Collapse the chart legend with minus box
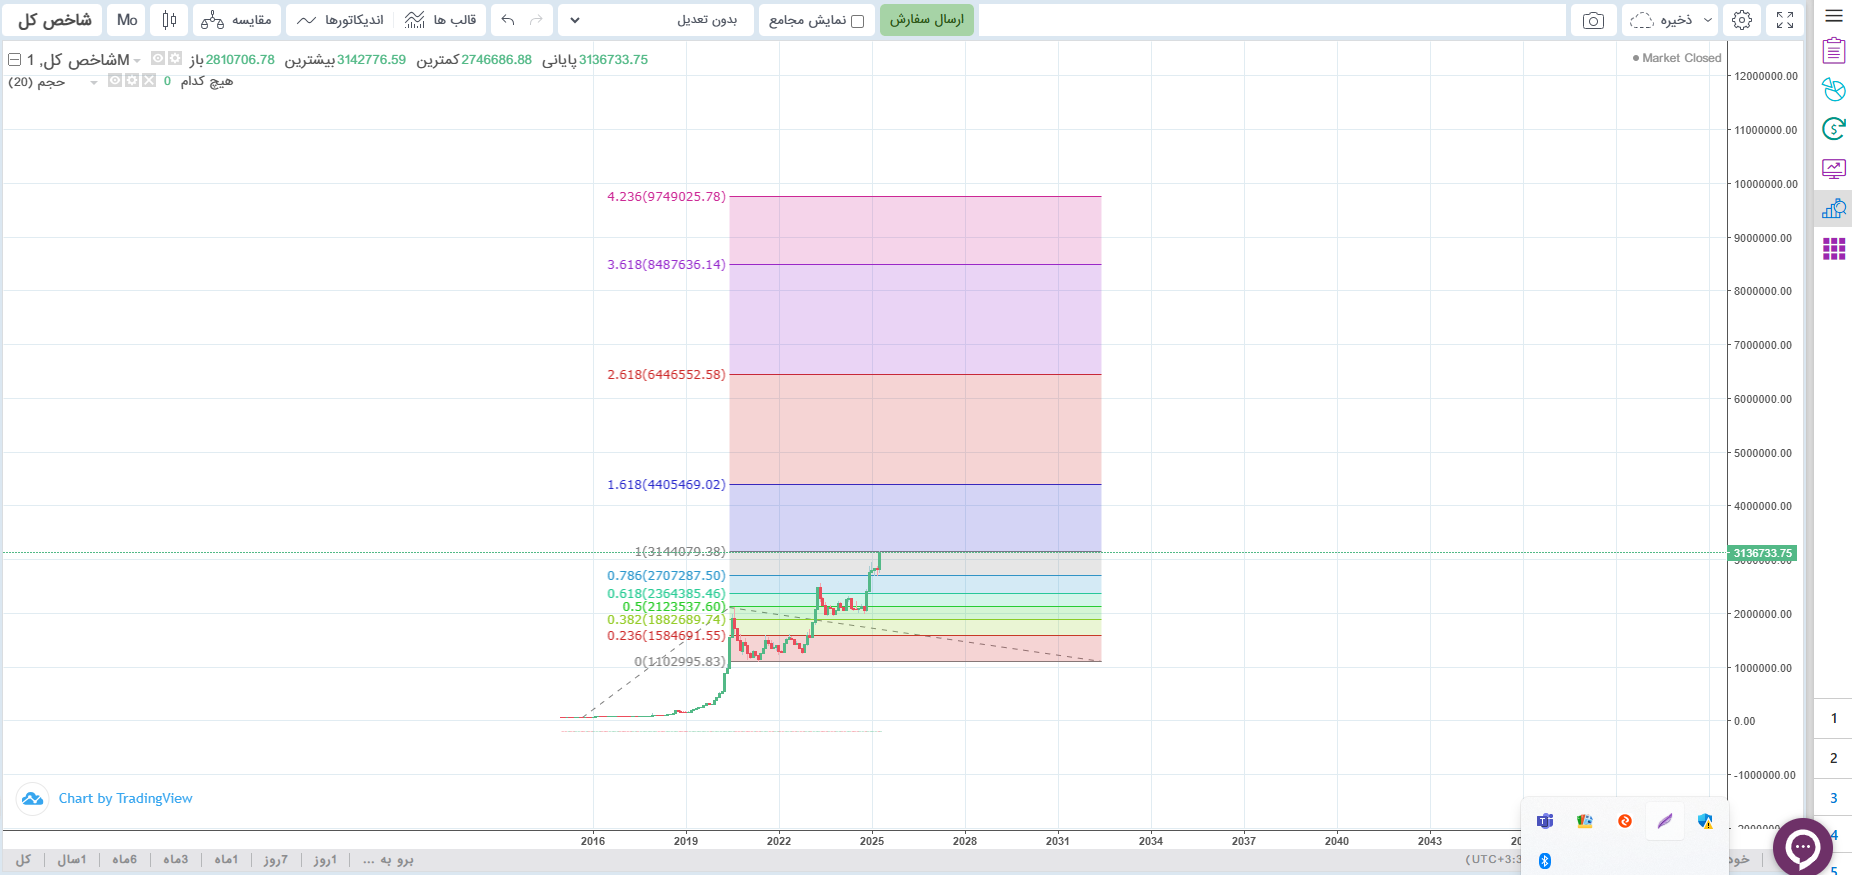Screen dimensions: 1852x875 15,60
